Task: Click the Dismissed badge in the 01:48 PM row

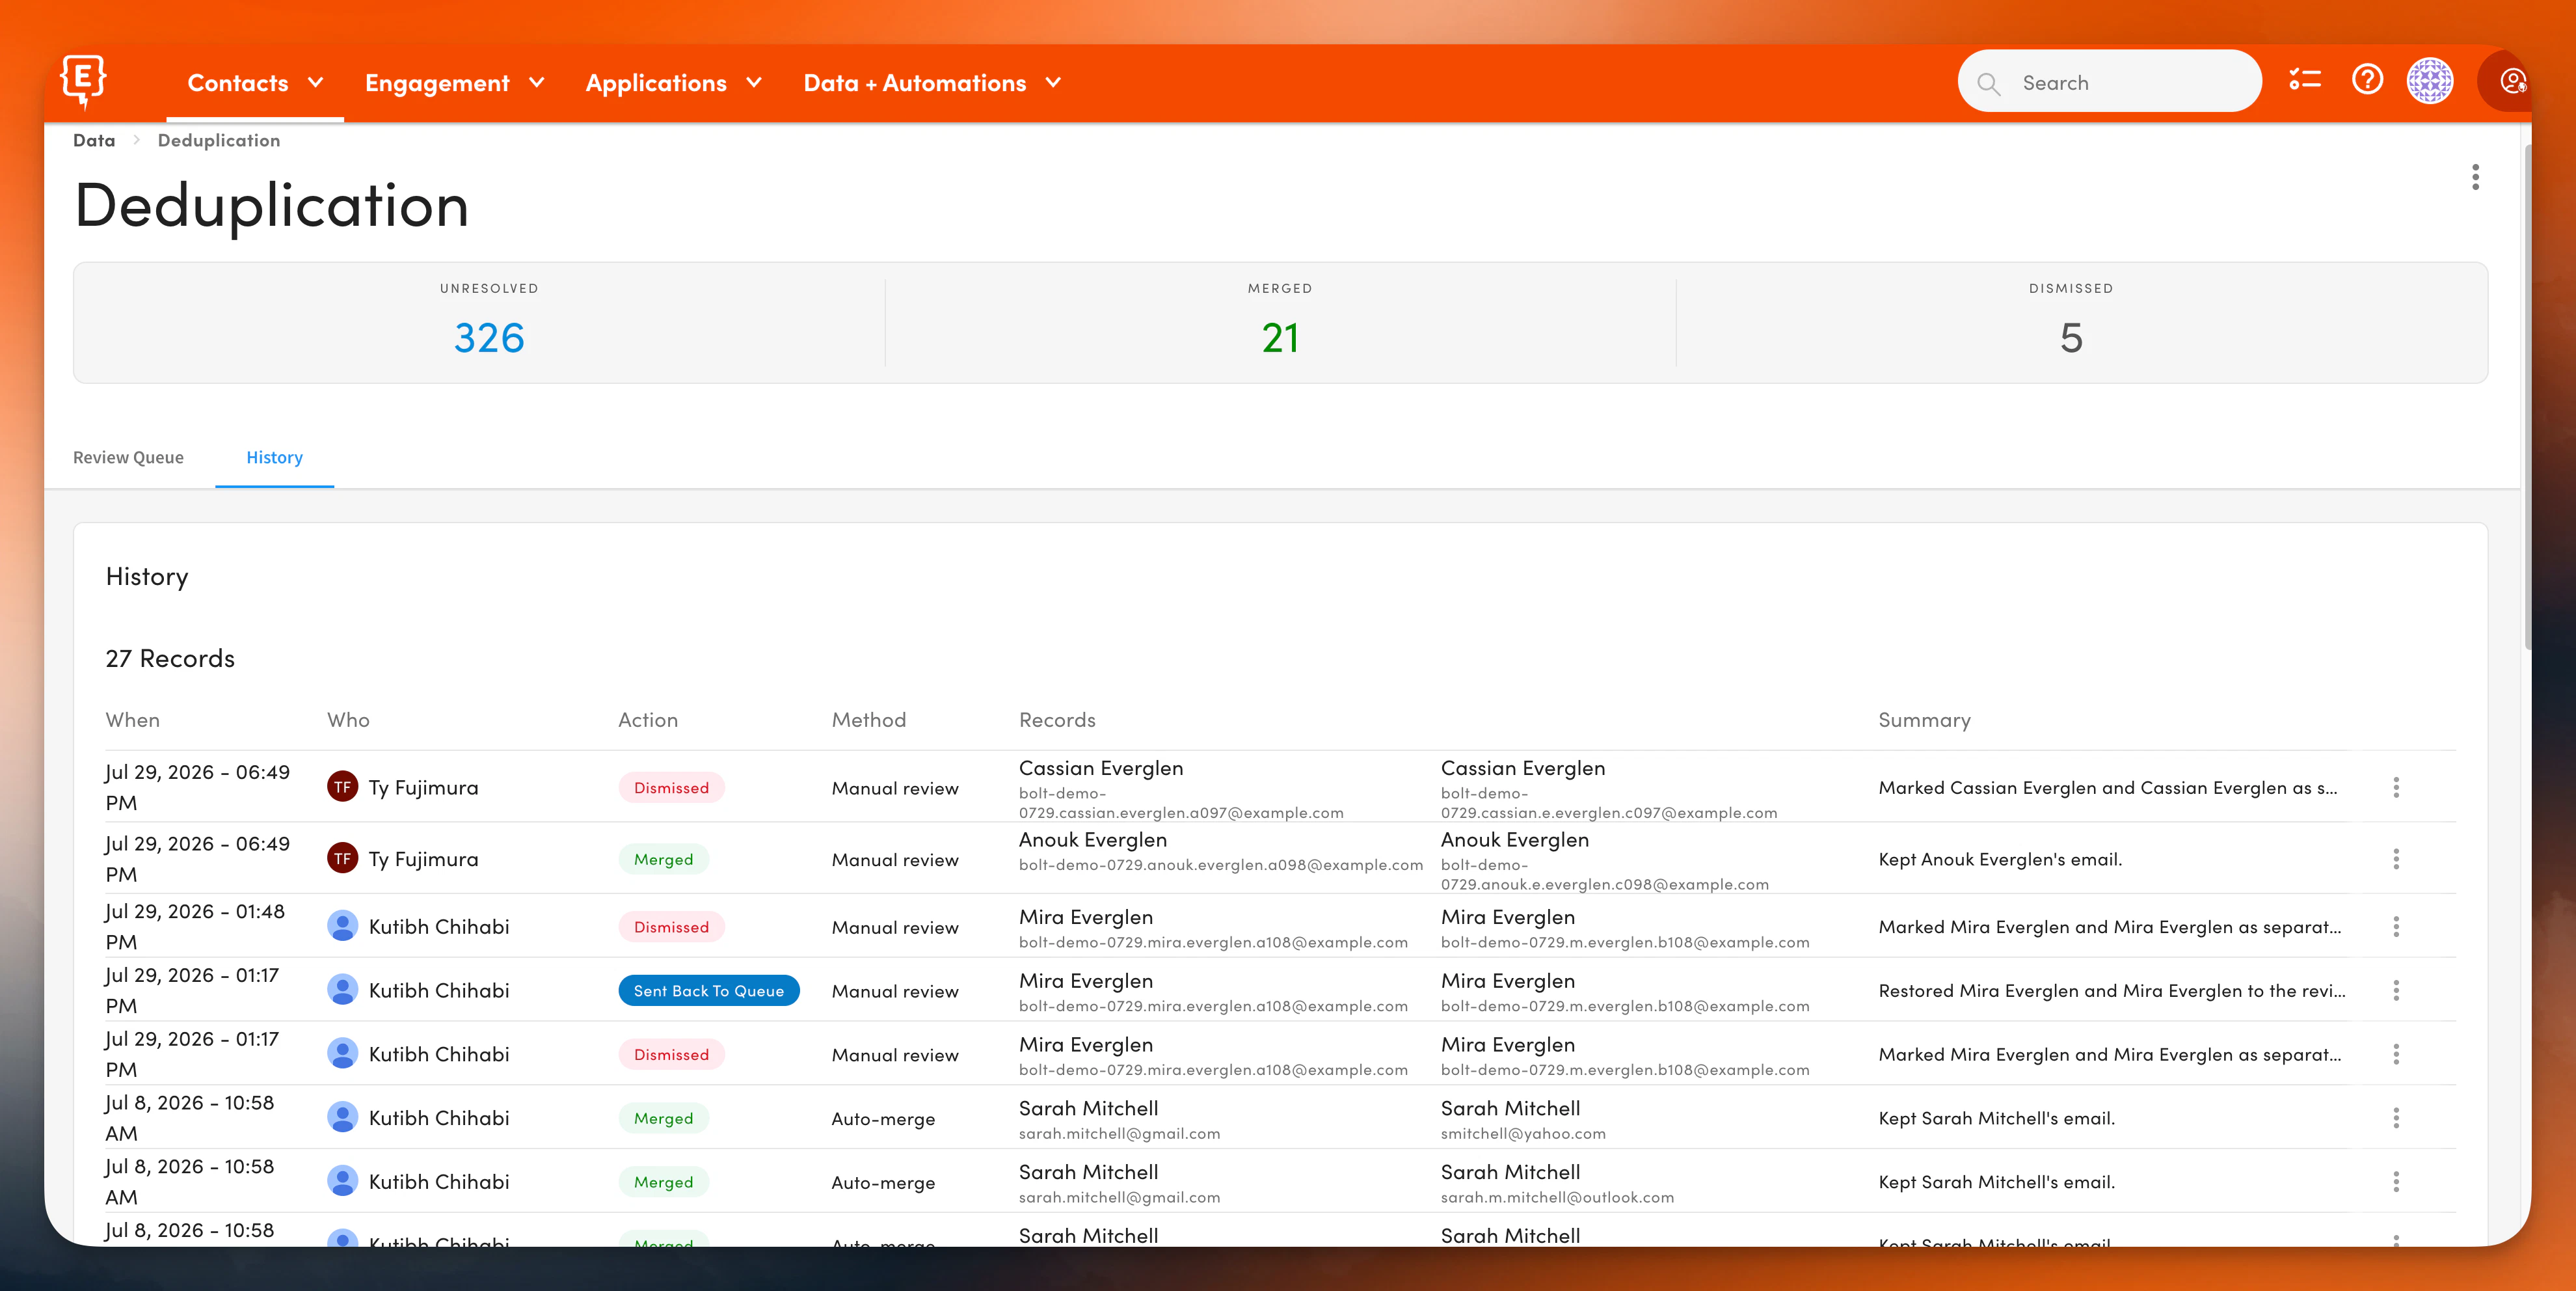Action: coord(671,927)
